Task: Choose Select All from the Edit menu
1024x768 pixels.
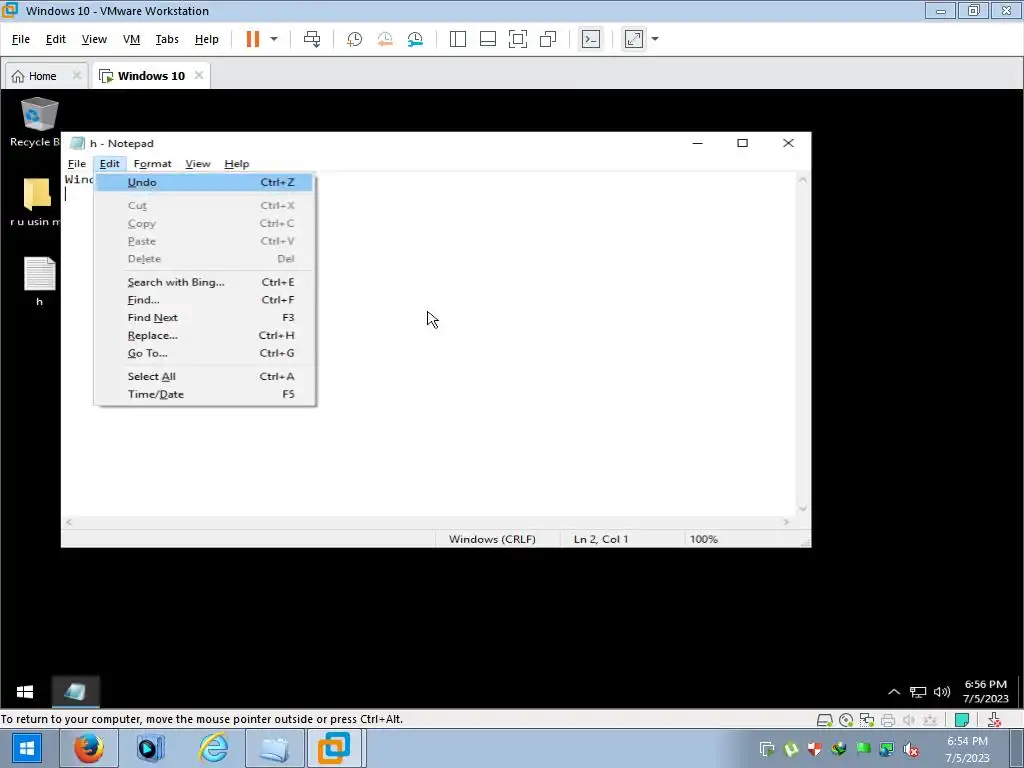Action: [x=204, y=376]
